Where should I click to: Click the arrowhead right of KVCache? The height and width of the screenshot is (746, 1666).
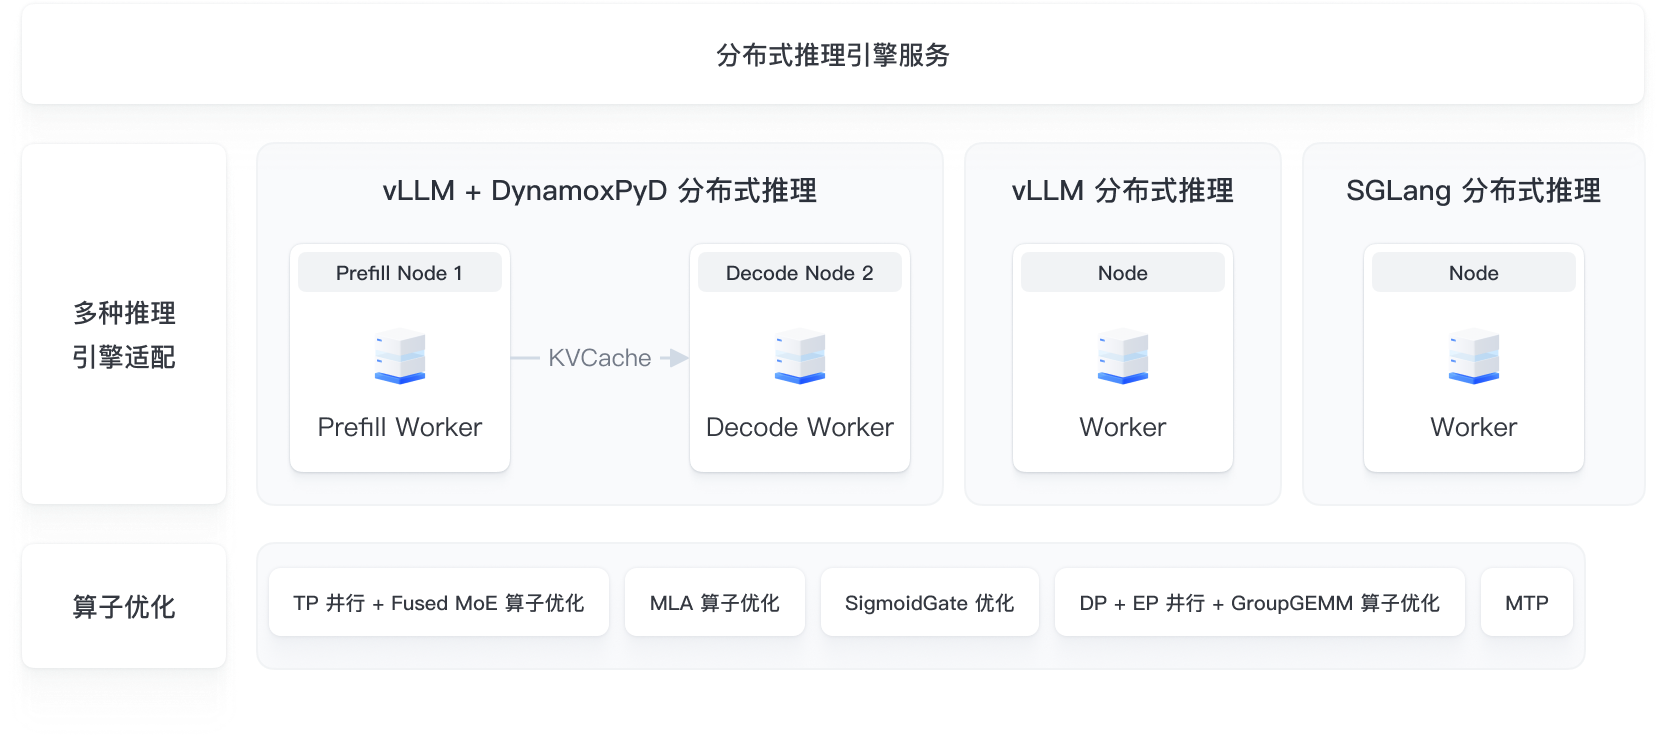[x=679, y=358]
